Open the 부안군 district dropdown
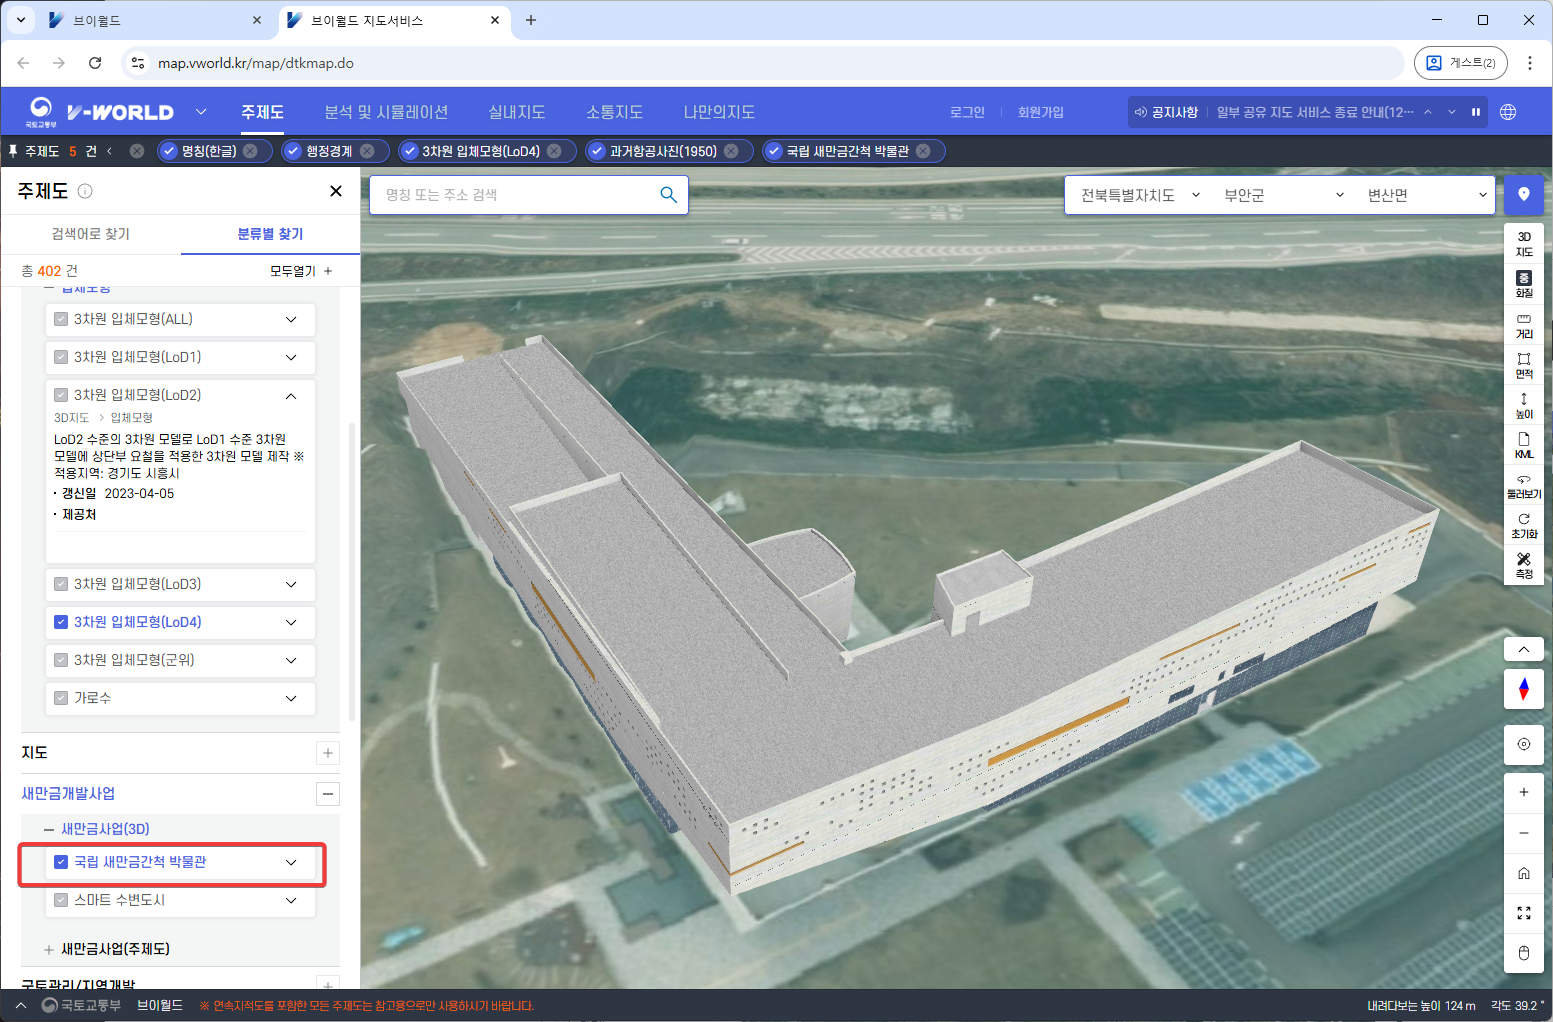This screenshot has height=1022, width=1553. click(x=1283, y=195)
